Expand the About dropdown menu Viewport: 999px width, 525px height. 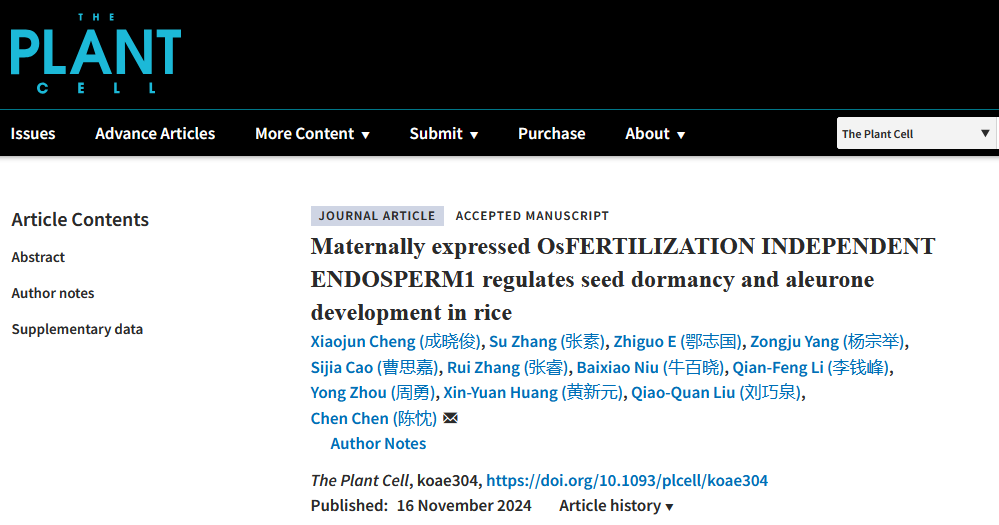point(655,134)
